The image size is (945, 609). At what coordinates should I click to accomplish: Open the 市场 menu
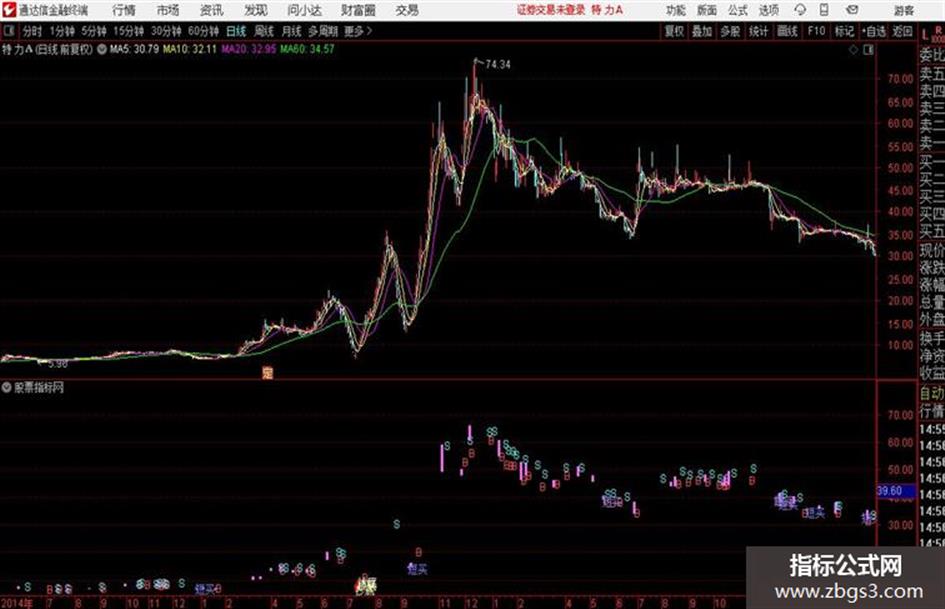[168, 10]
